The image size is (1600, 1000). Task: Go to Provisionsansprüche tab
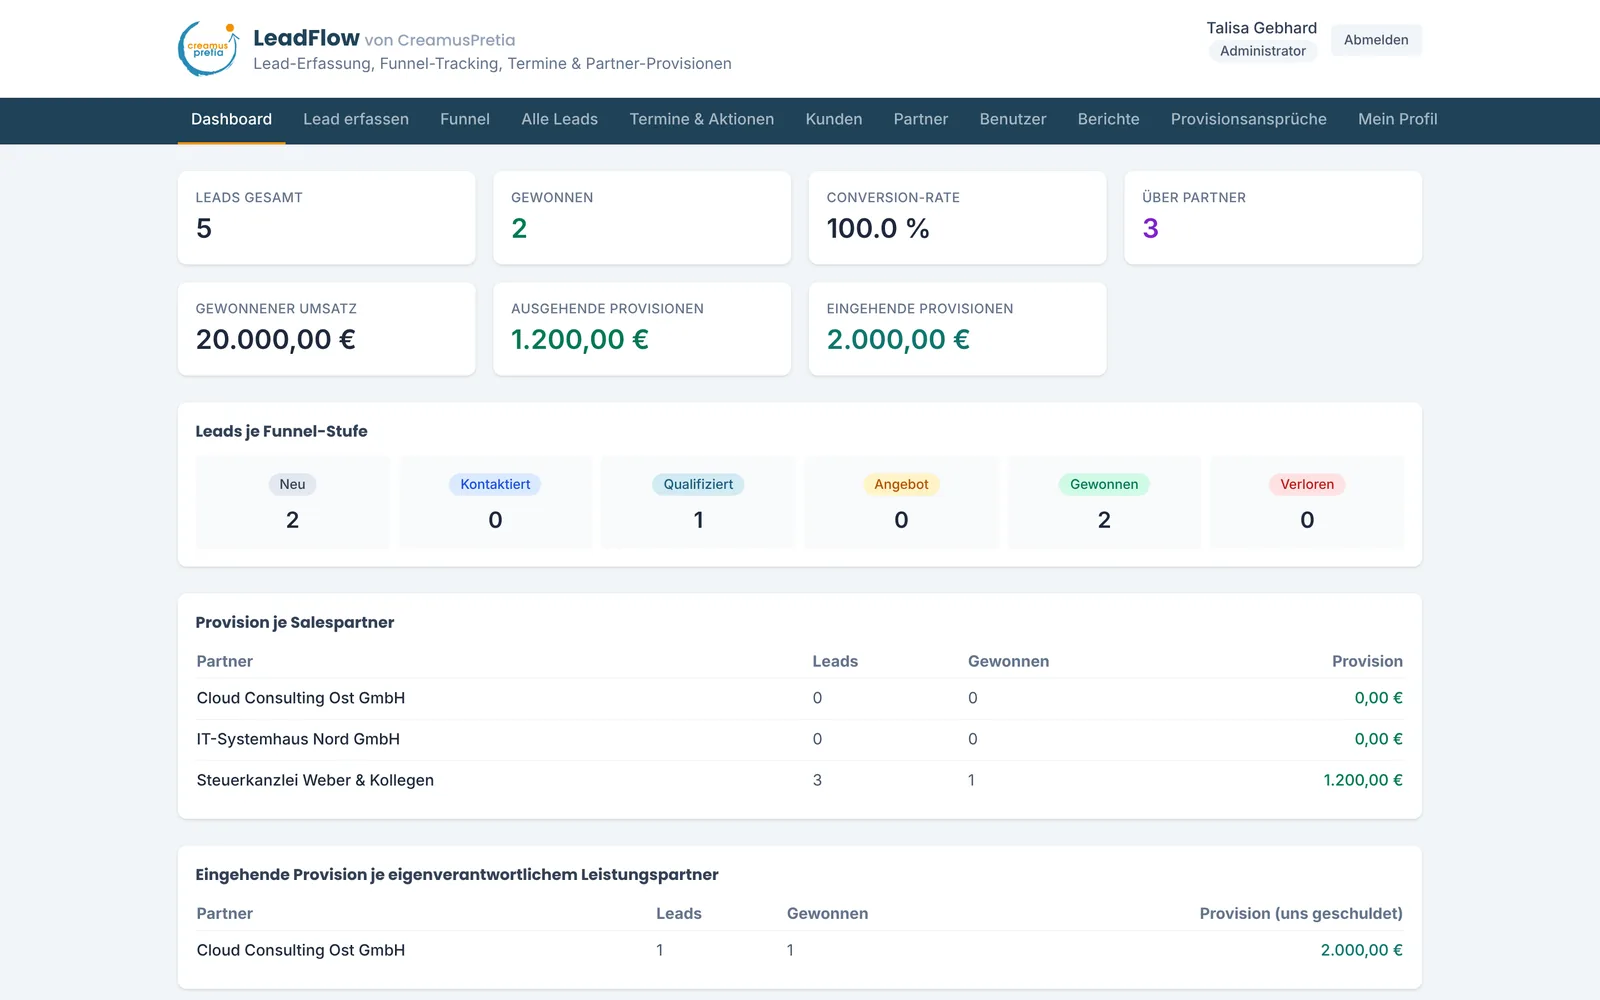(1248, 119)
